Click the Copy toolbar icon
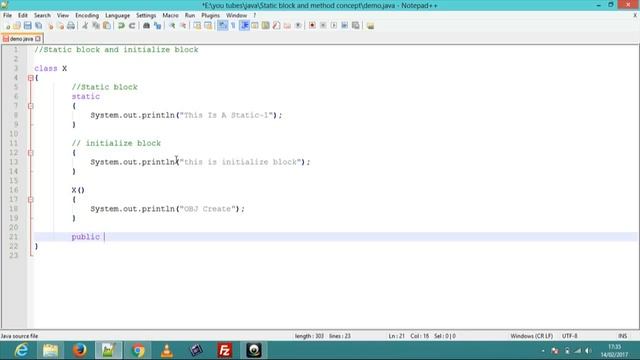The image size is (640, 360). (96, 26)
